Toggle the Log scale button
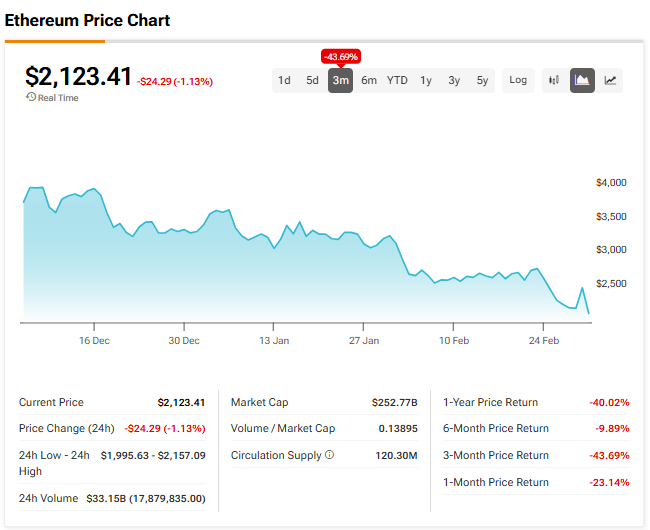This screenshot has height=530, width=650. (x=518, y=80)
